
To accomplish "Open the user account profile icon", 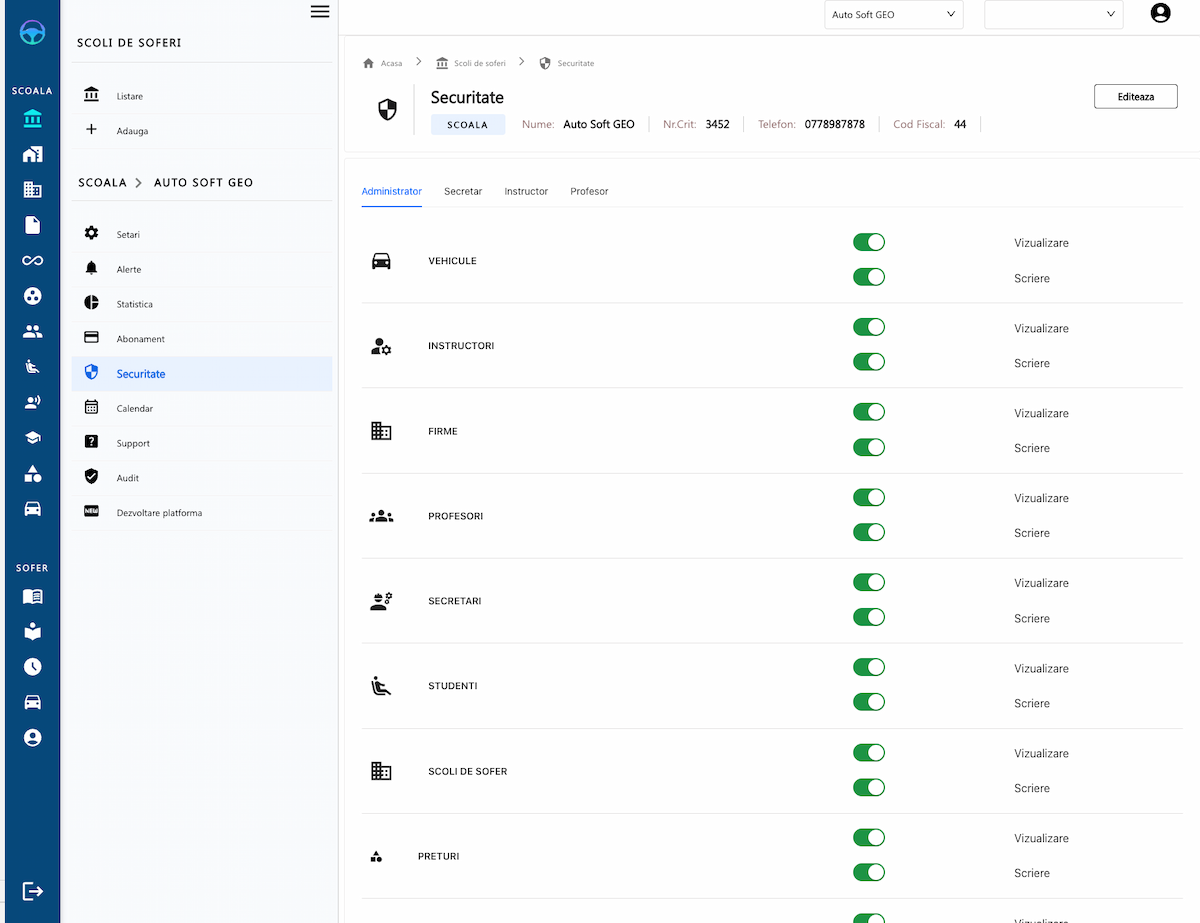I will (x=1160, y=14).
